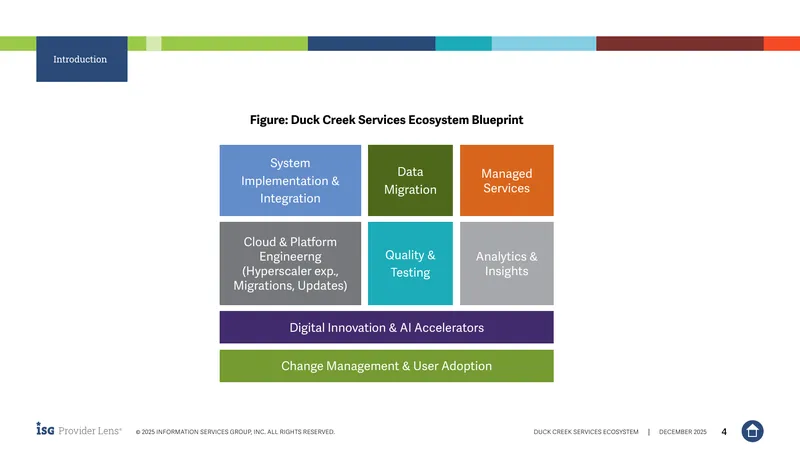
Task: Select the Managed Services orange block
Action: pos(507,180)
